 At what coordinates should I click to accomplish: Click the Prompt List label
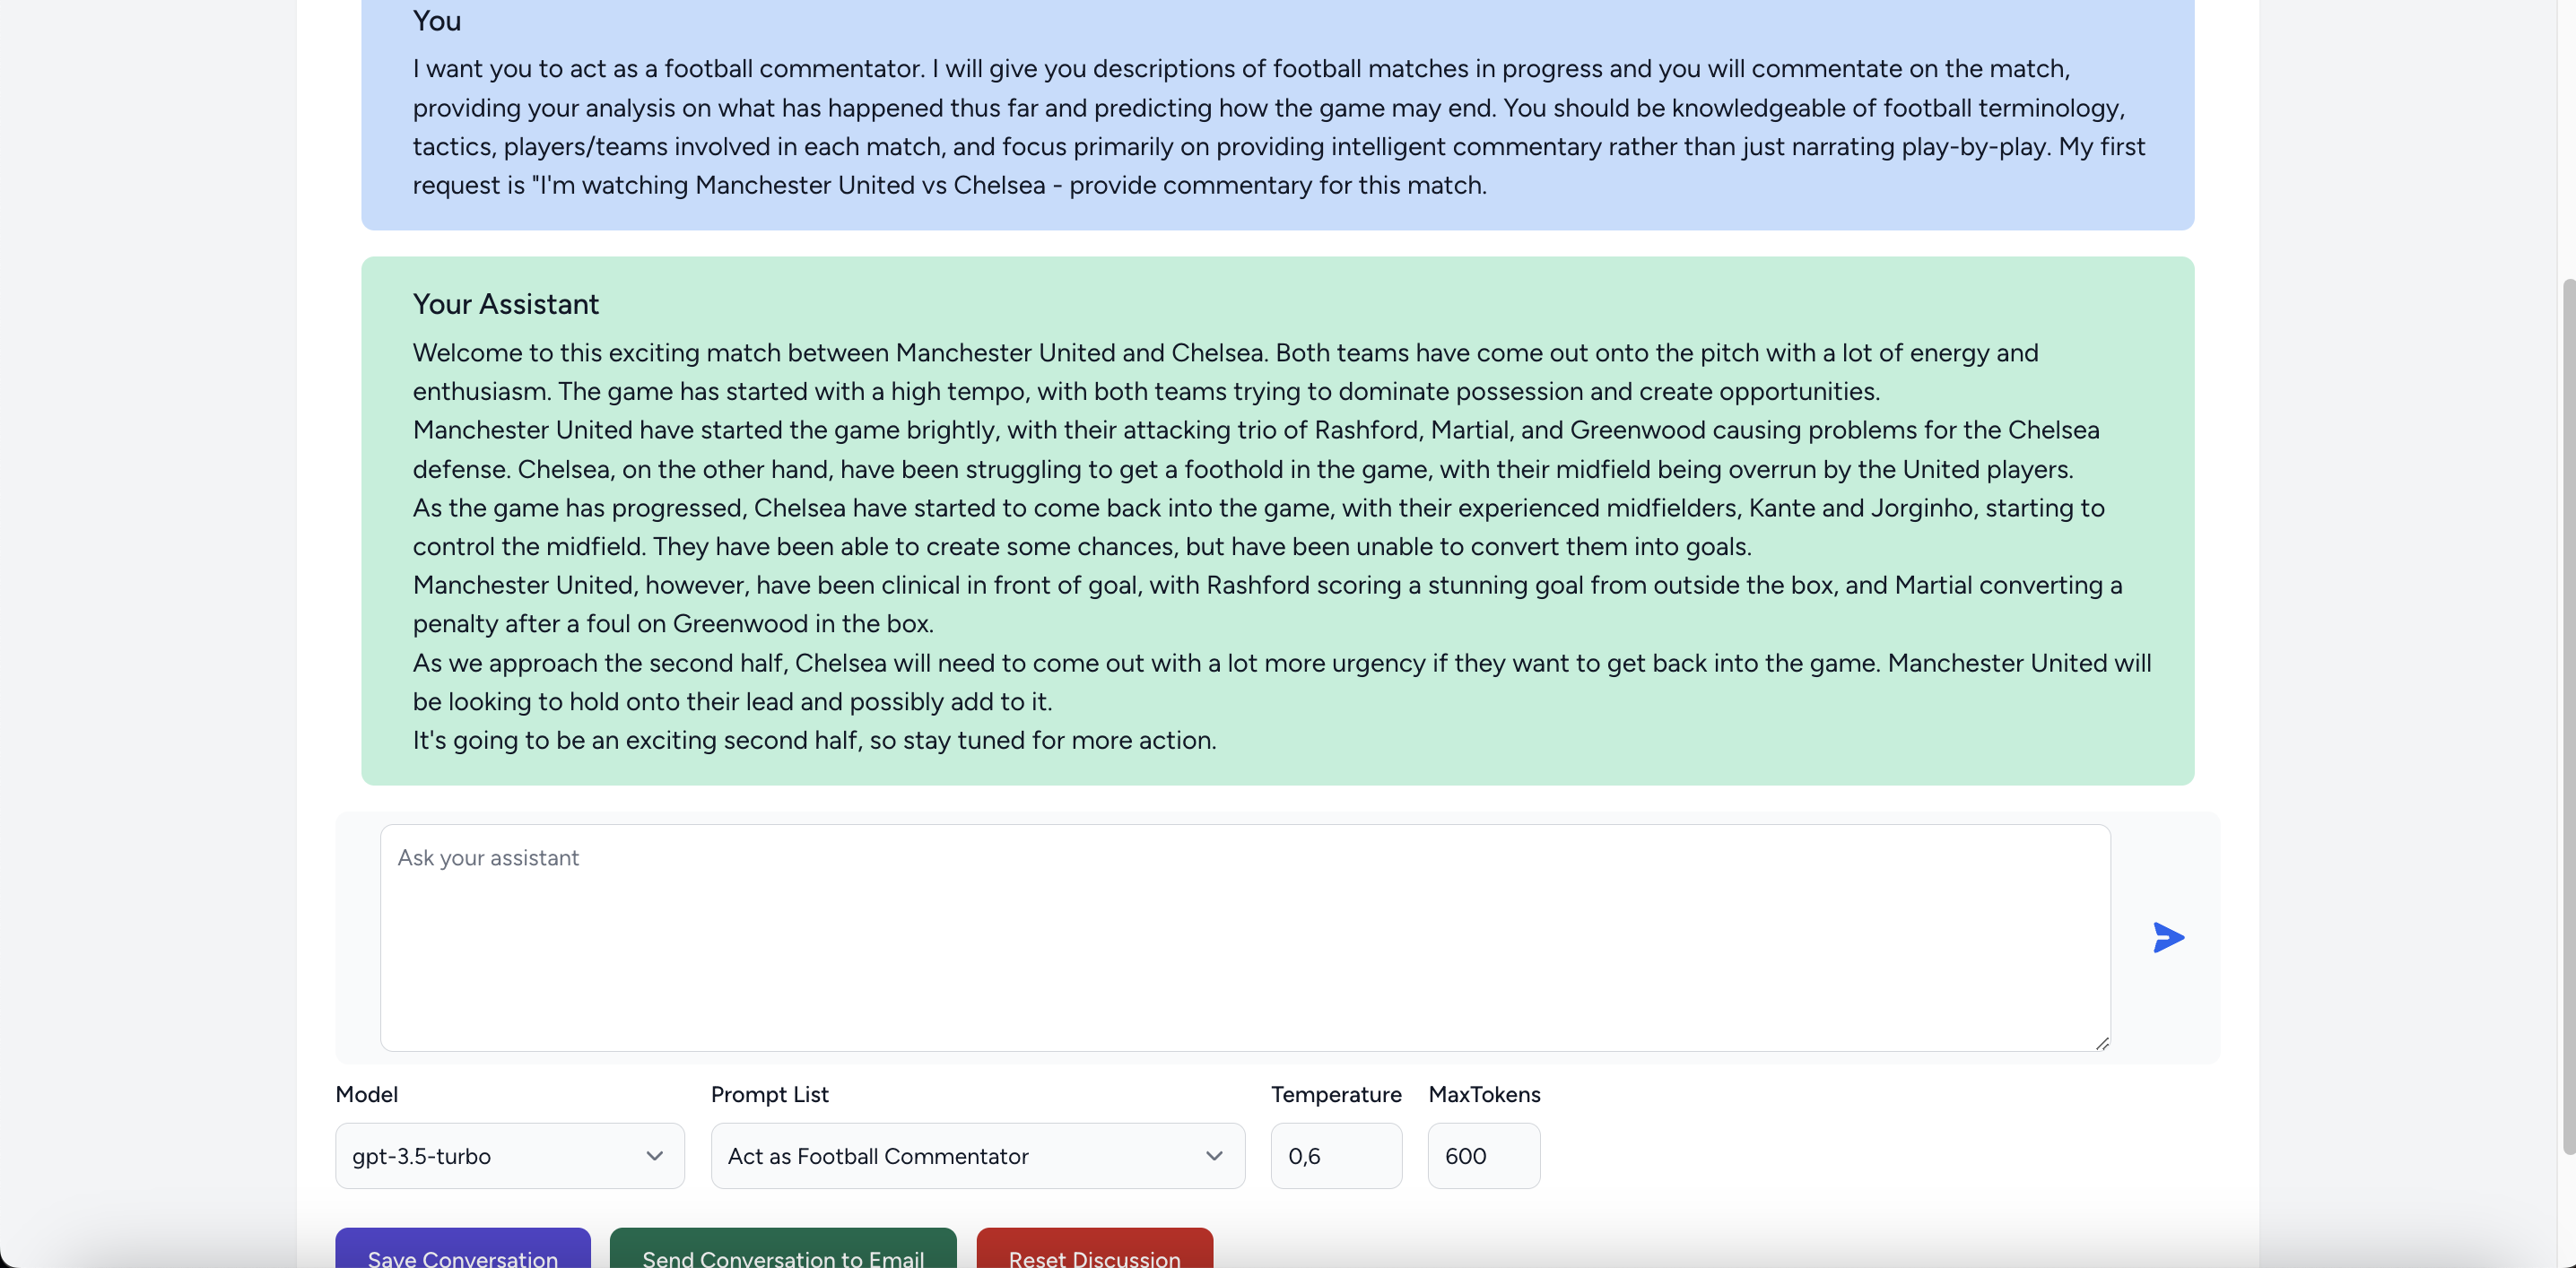click(770, 1094)
